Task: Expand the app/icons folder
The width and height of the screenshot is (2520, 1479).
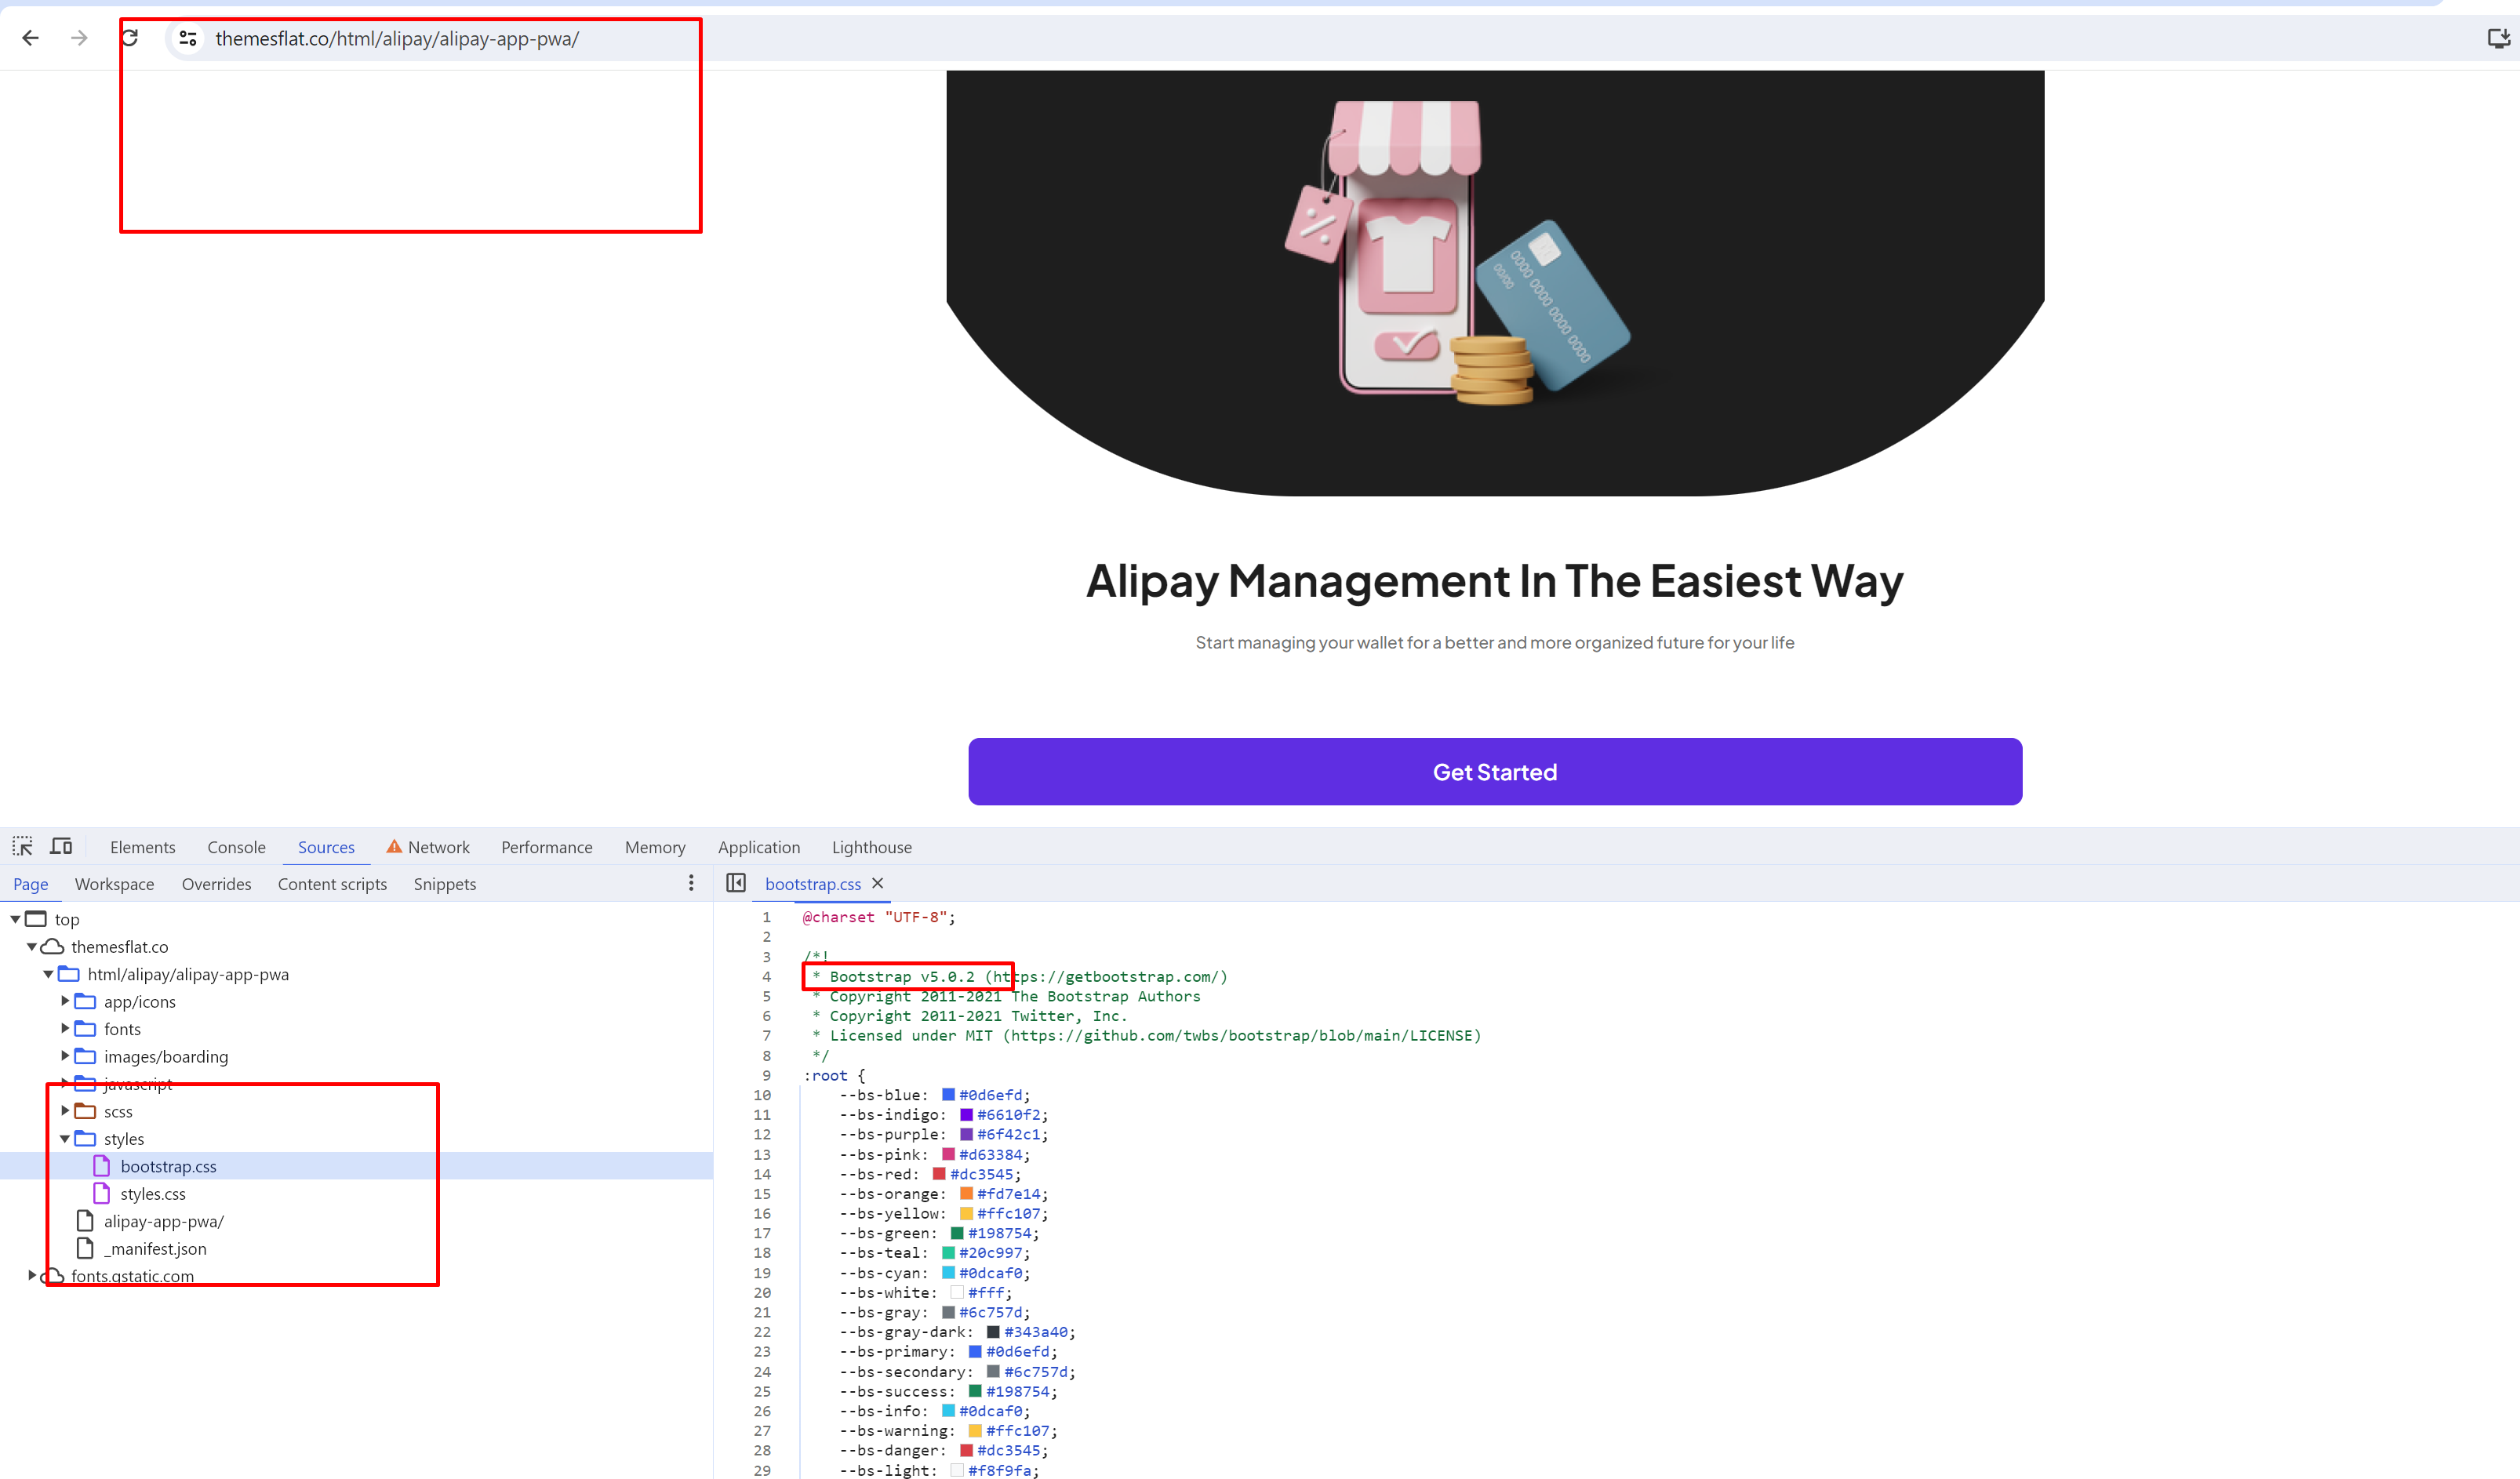Action: click(x=65, y=1000)
